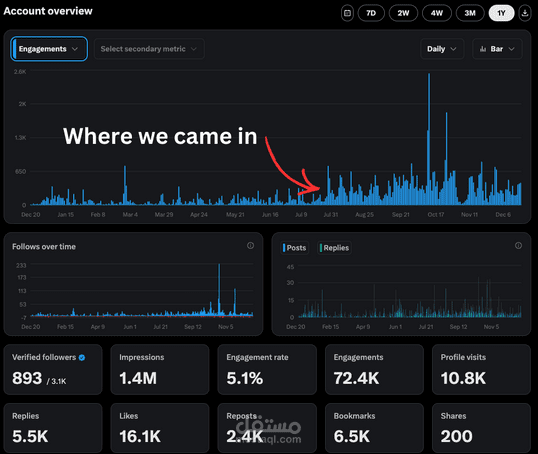Toggle the Replies series legend
The width and height of the screenshot is (538, 454).
pos(335,248)
